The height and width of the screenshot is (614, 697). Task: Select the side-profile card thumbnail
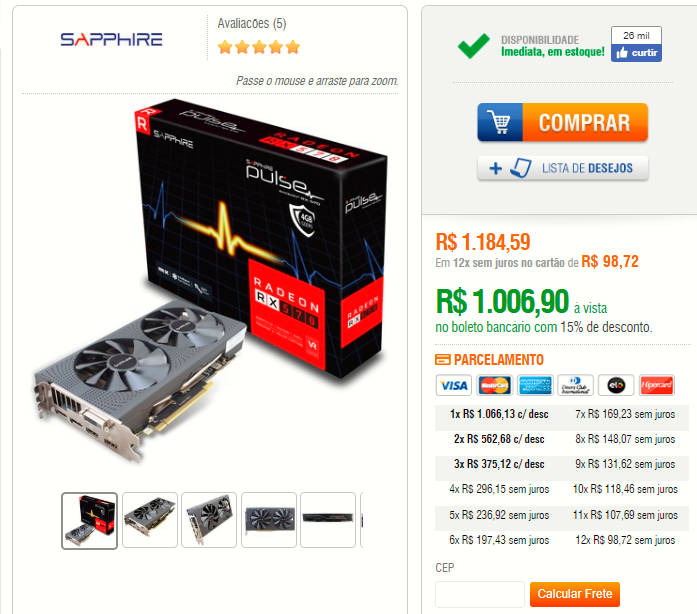[328, 520]
